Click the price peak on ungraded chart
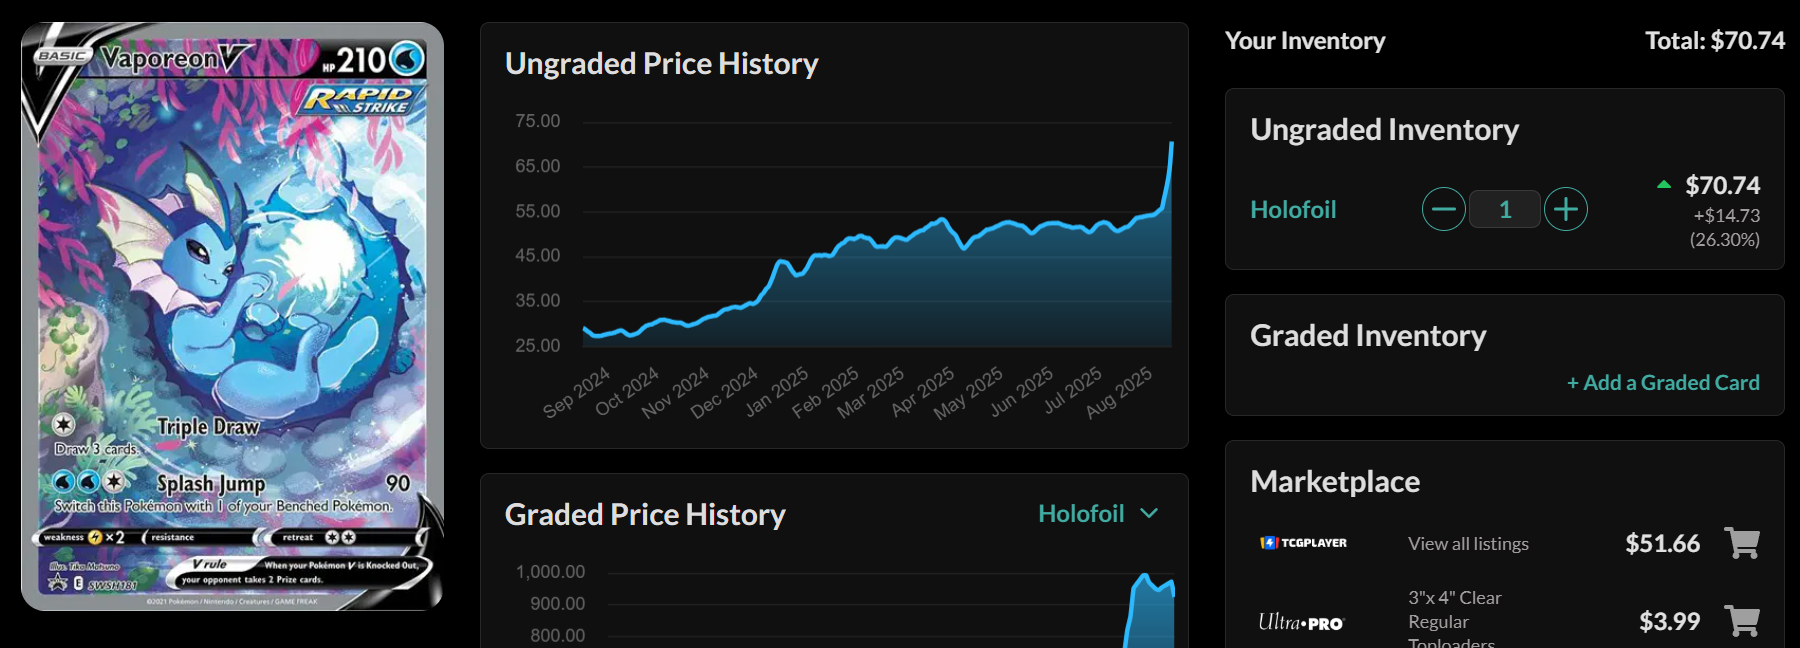The image size is (1800, 648). pyautogui.click(x=1171, y=145)
